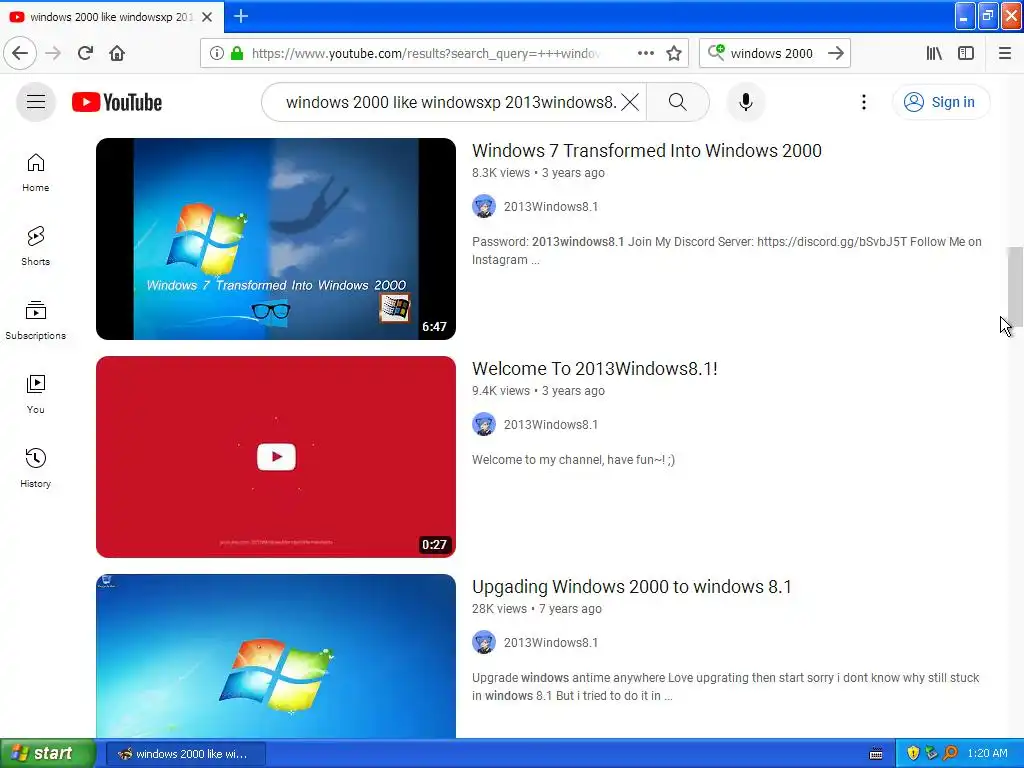This screenshot has width=1024, height=768.
Task: Open the red Welcome video thumbnail
Action: point(276,457)
